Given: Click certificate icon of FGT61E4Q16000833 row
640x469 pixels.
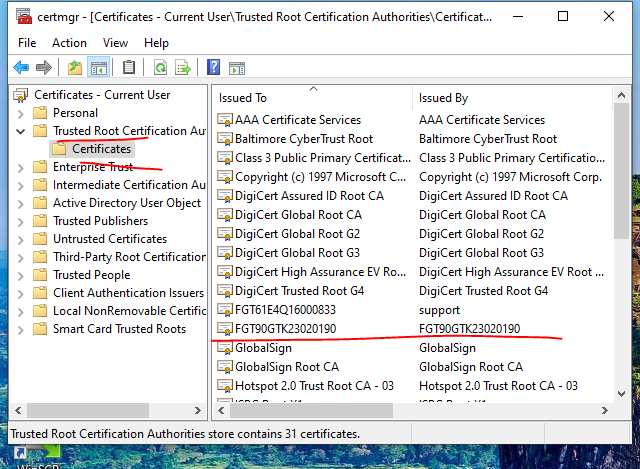Looking at the screenshot, I should coord(225,310).
